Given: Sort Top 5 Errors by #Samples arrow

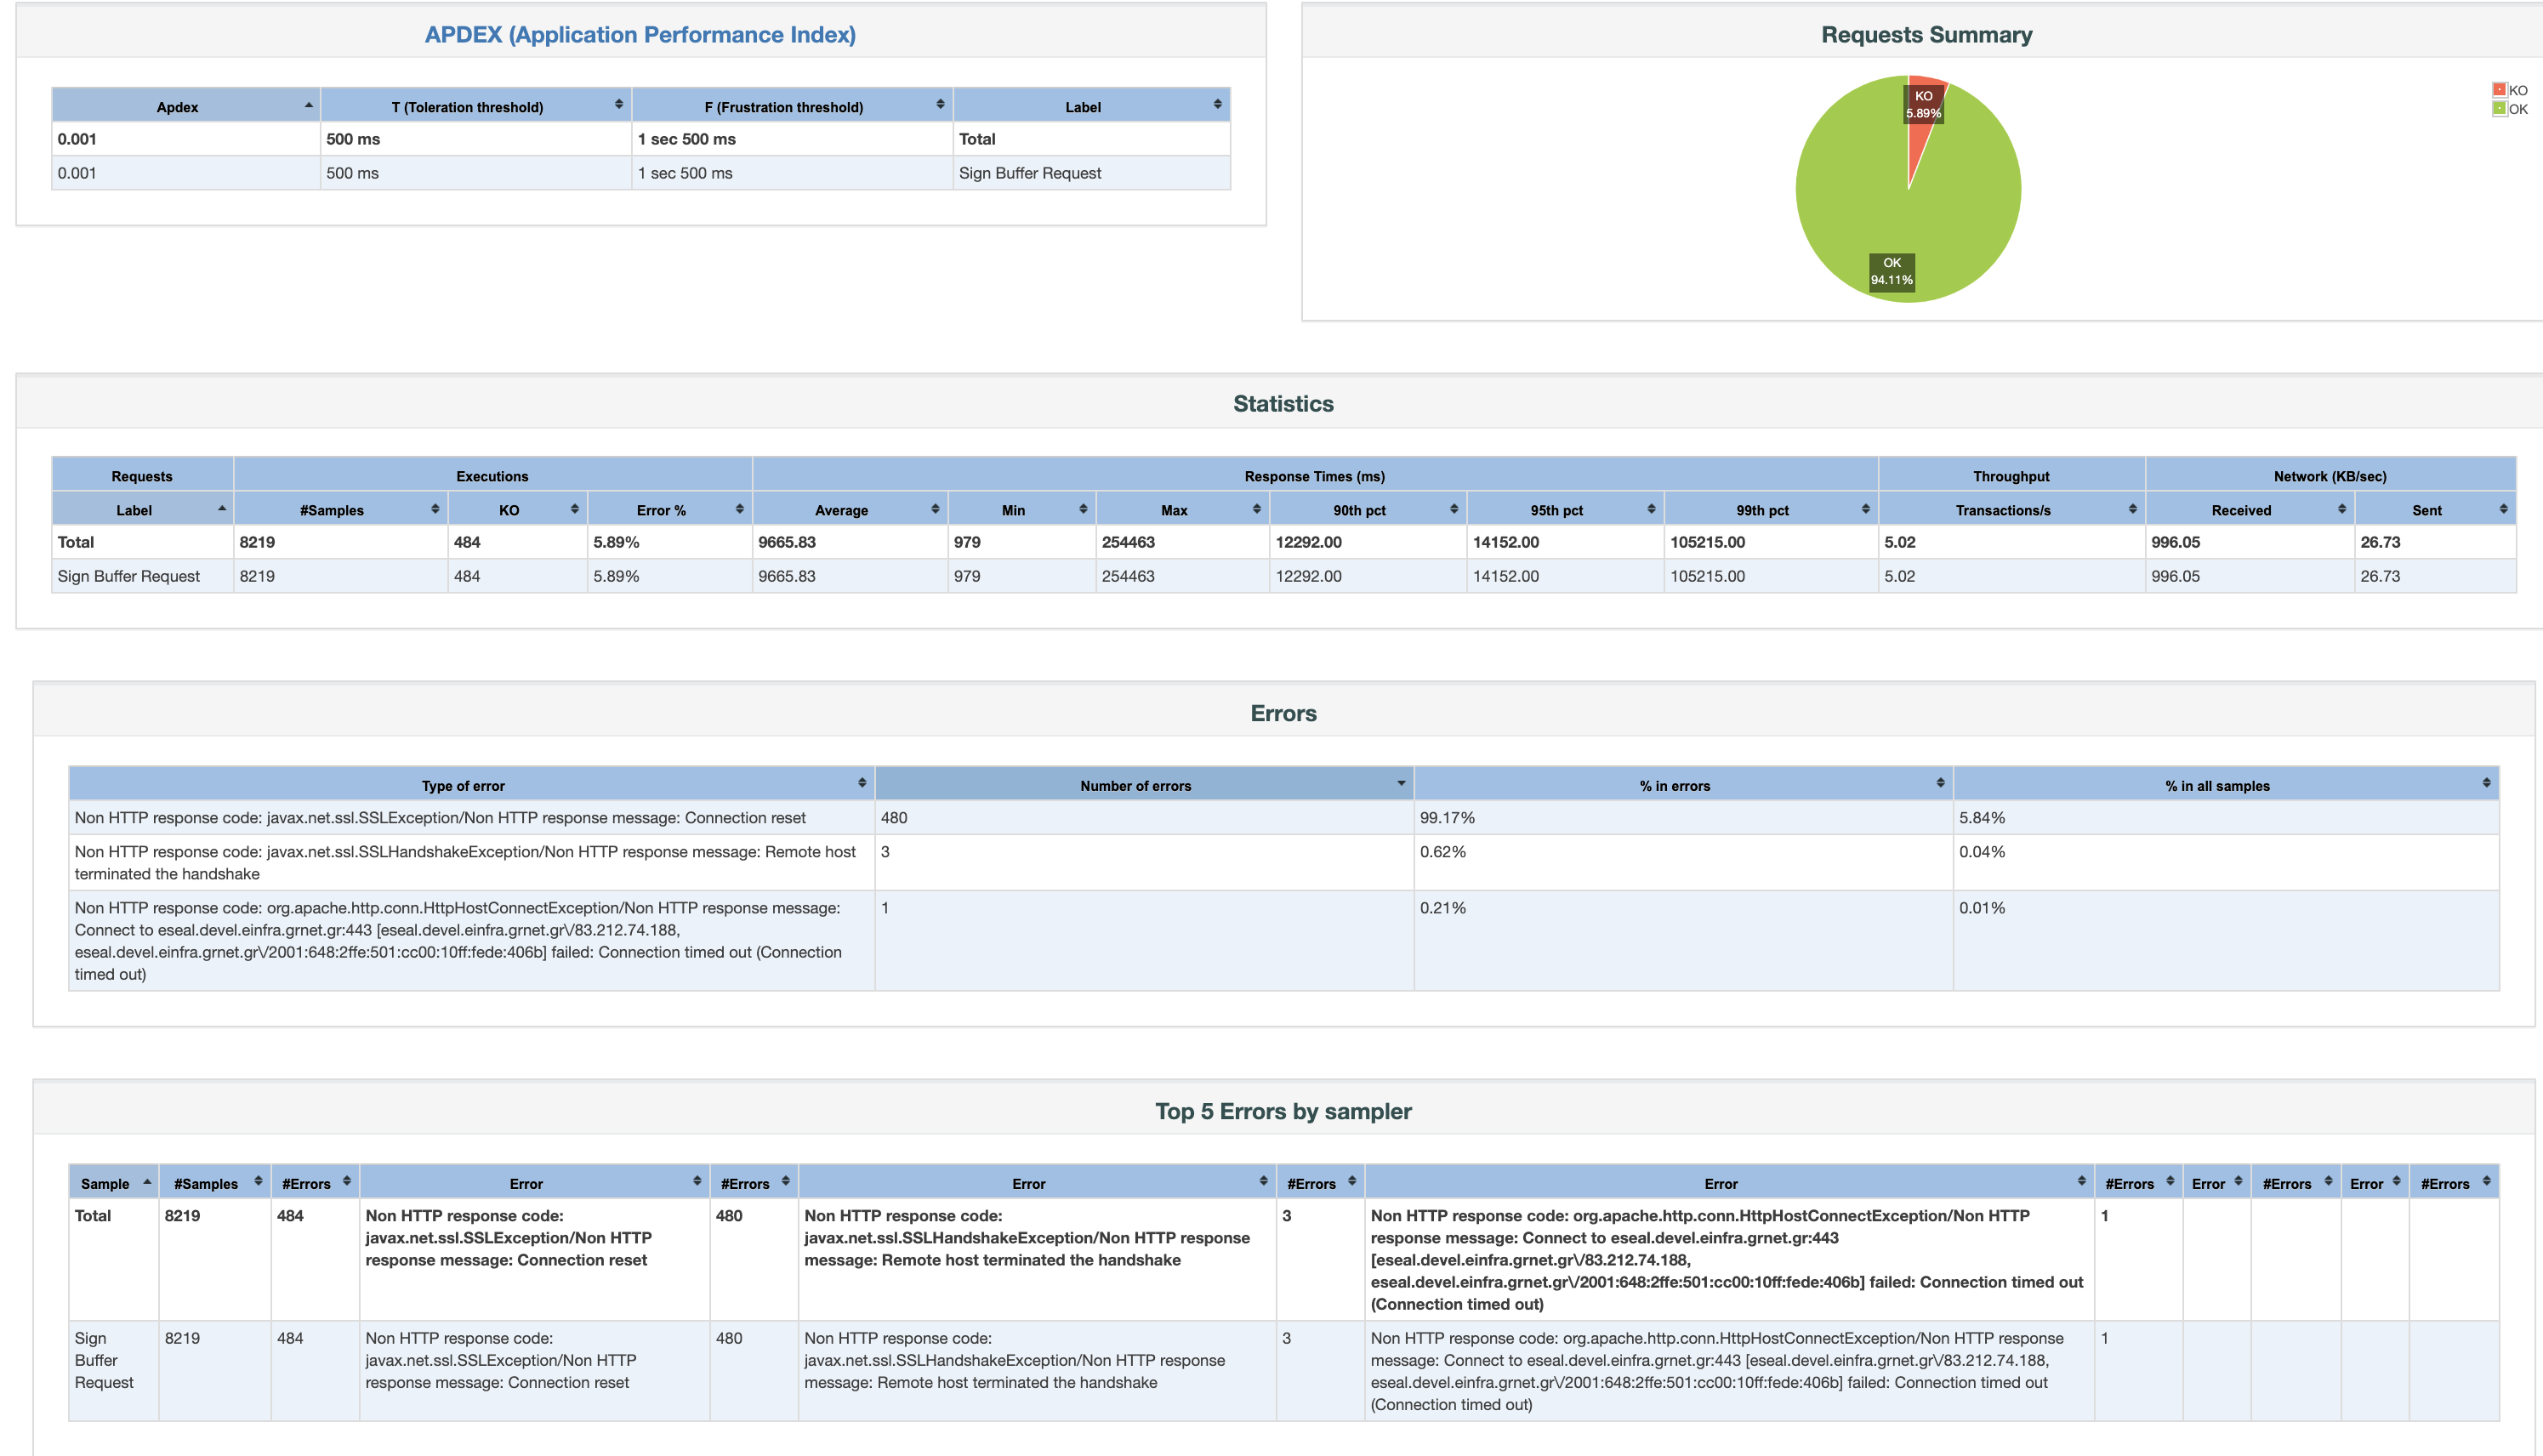Looking at the screenshot, I should [x=258, y=1181].
